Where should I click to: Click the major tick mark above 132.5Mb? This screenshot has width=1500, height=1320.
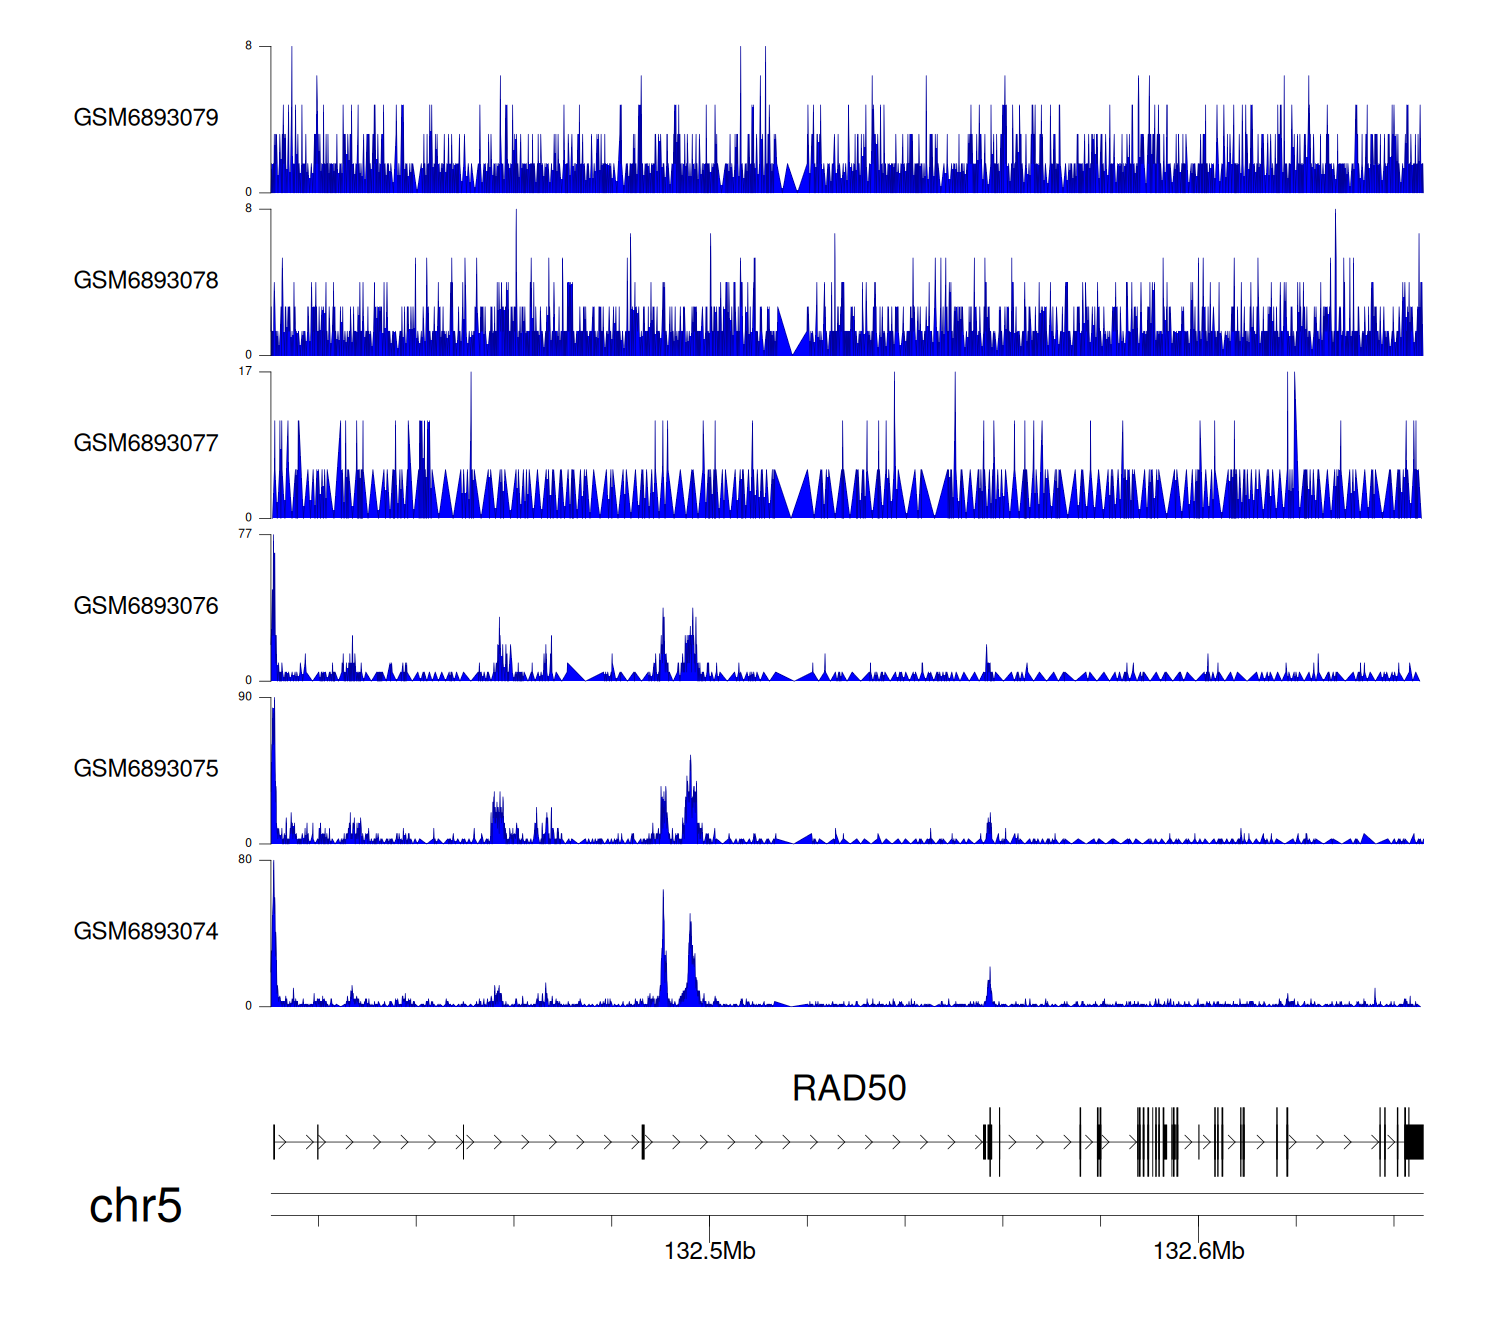point(709,1225)
